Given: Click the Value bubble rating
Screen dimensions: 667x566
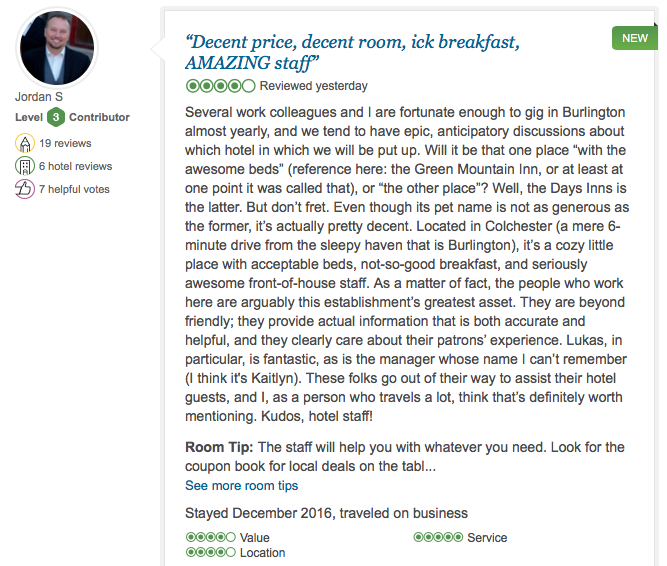Looking at the screenshot, I should (210, 538).
